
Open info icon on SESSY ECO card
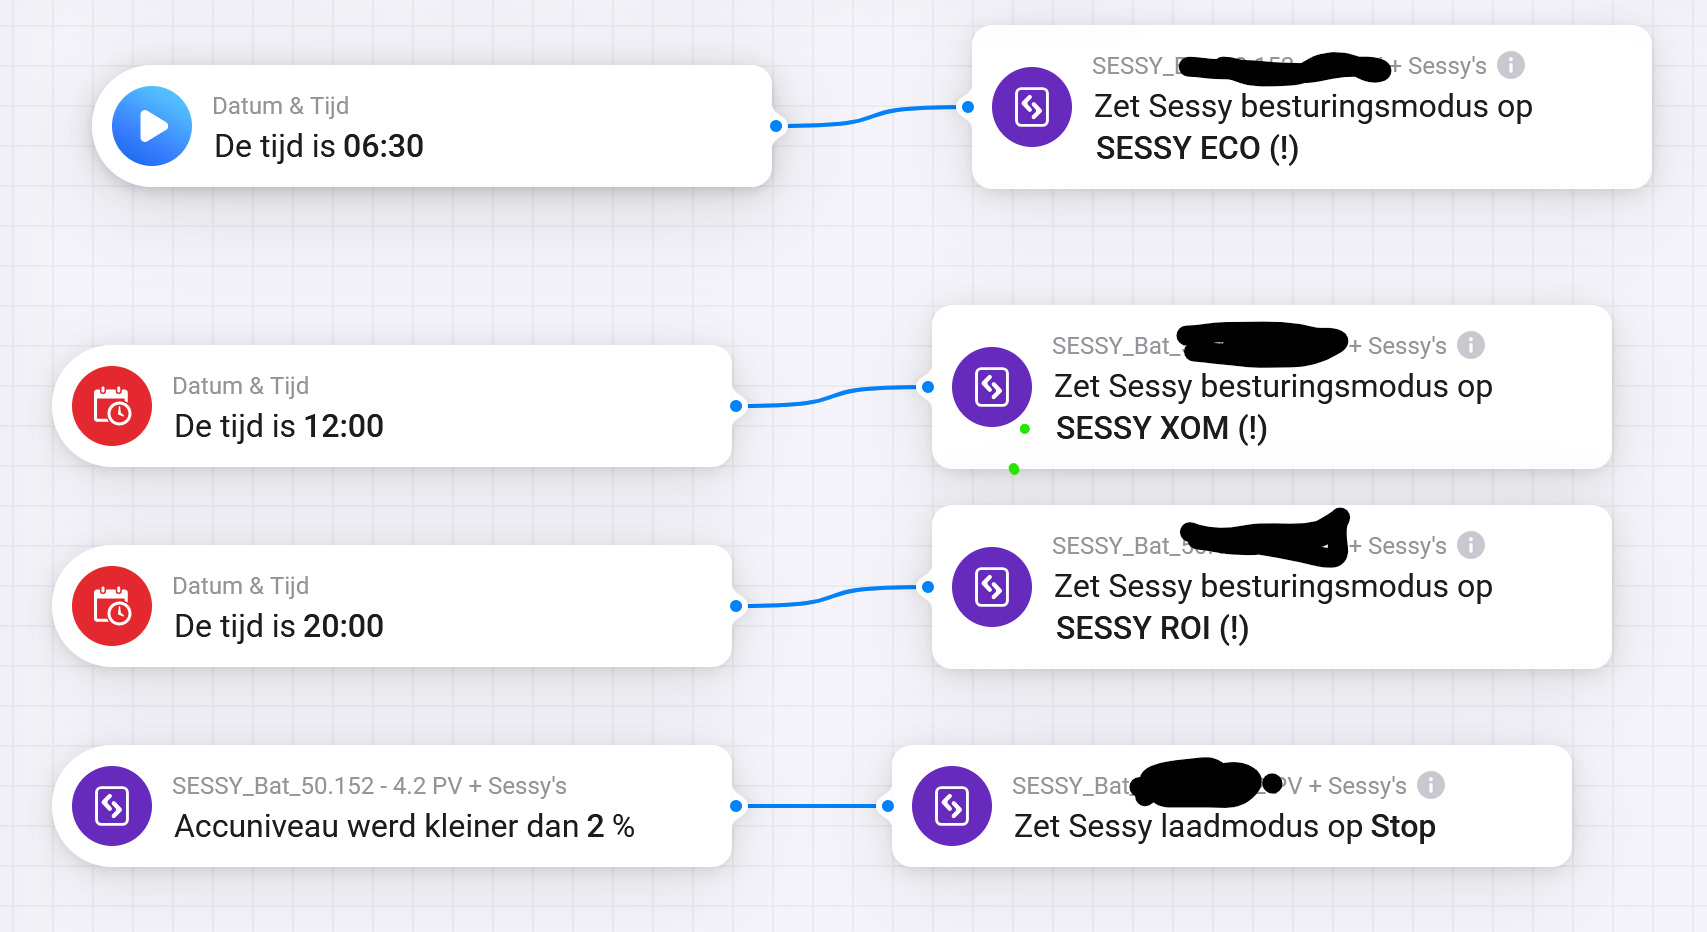(1511, 65)
